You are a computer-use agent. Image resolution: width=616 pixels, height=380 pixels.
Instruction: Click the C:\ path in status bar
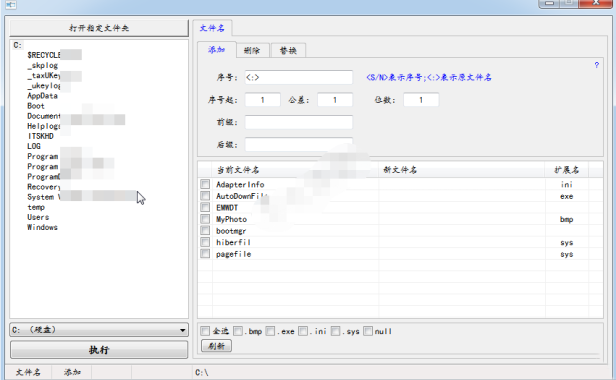(202, 372)
